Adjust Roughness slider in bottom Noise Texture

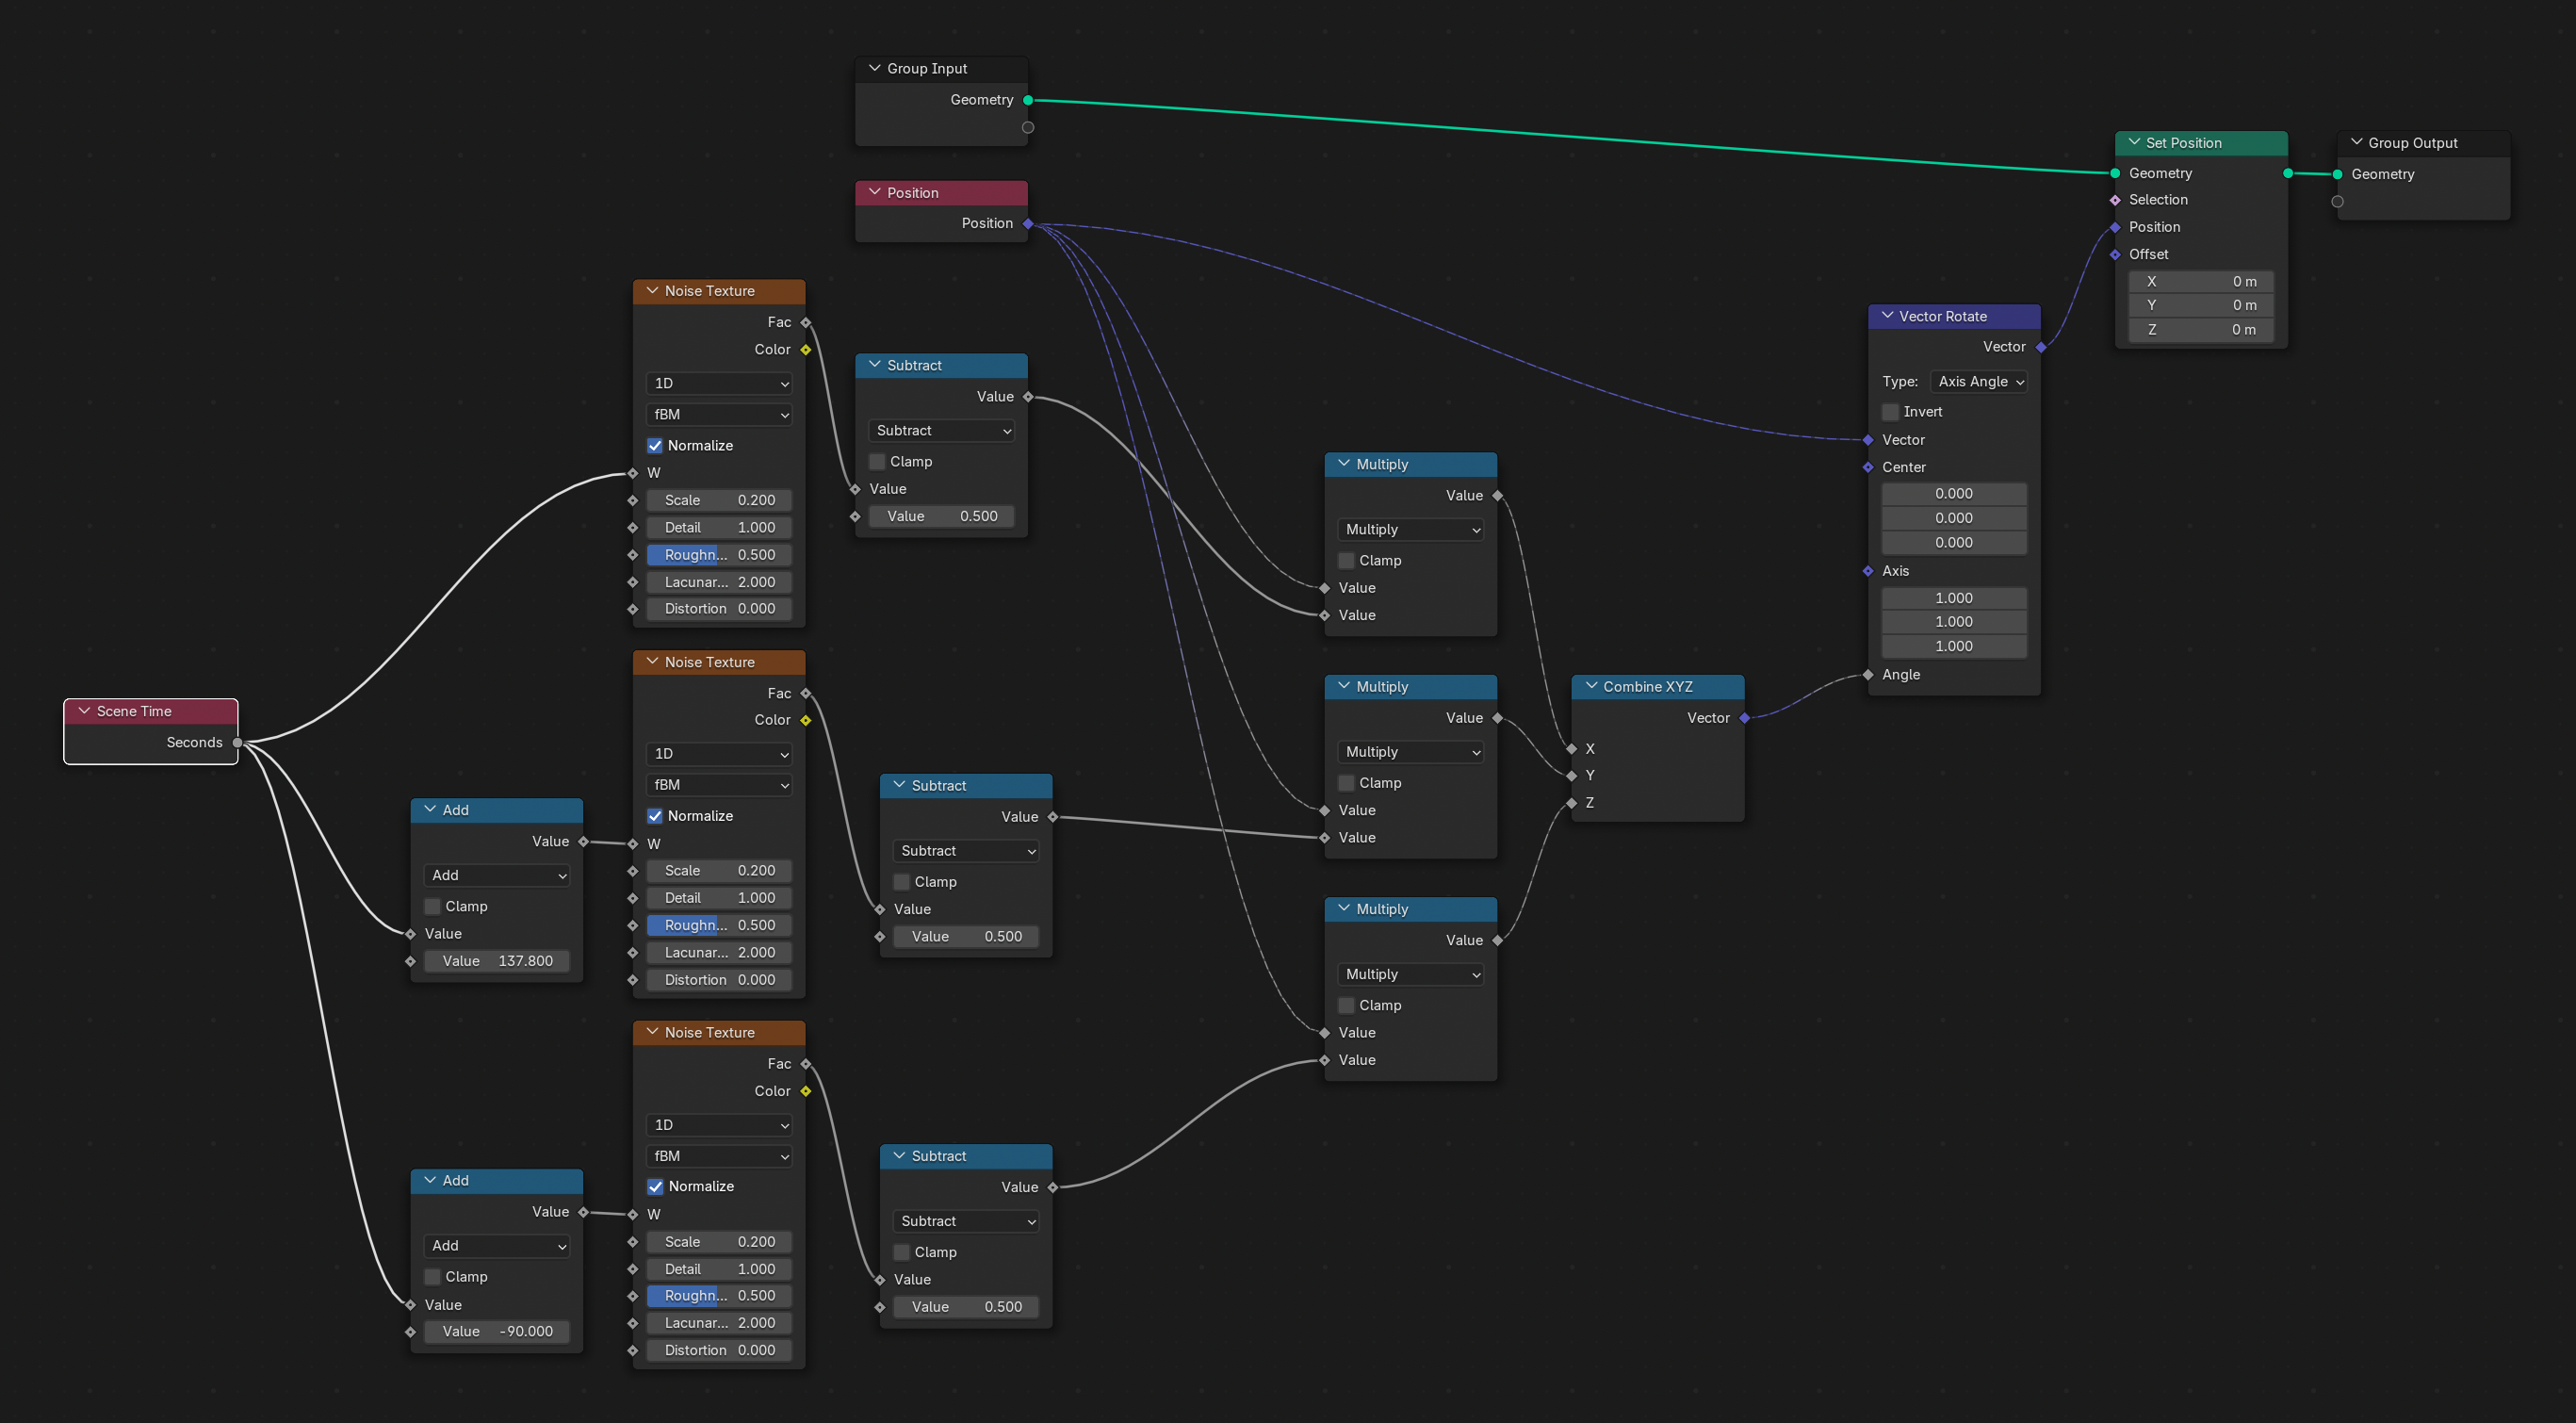click(x=719, y=1296)
